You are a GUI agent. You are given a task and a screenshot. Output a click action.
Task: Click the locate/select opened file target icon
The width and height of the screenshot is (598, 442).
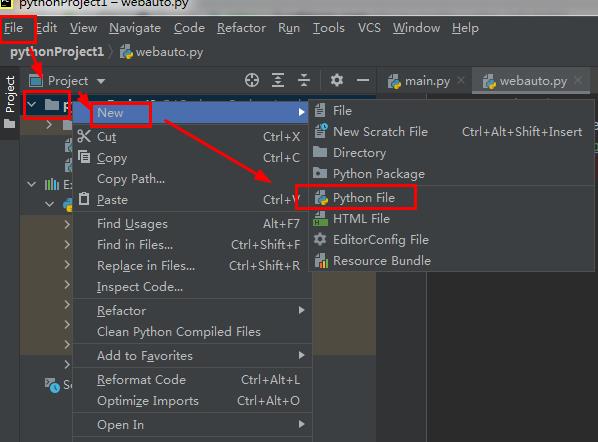tap(252, 80)
